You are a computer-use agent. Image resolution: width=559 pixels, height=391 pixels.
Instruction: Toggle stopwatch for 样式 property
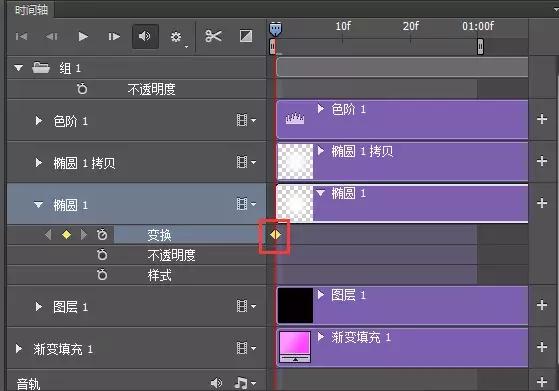[102, 275]
